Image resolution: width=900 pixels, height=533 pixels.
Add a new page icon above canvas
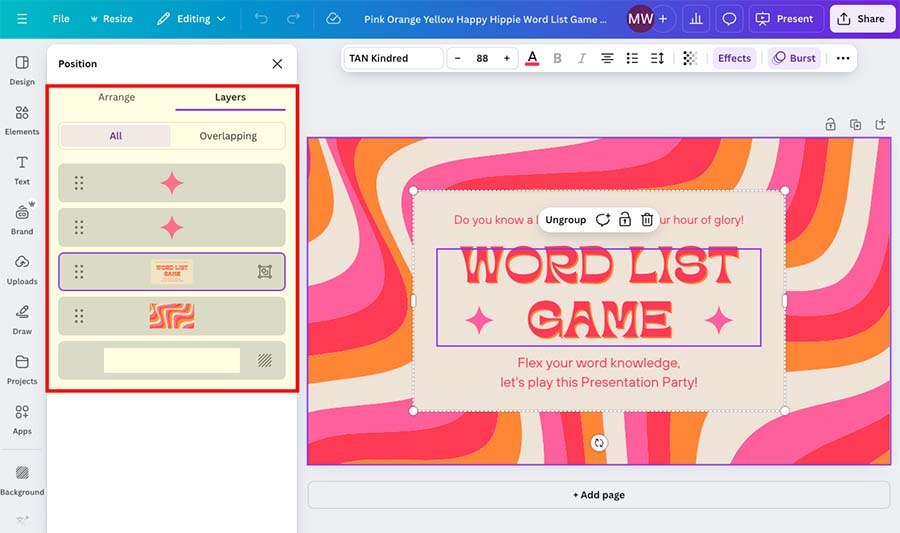click(880, 124)
